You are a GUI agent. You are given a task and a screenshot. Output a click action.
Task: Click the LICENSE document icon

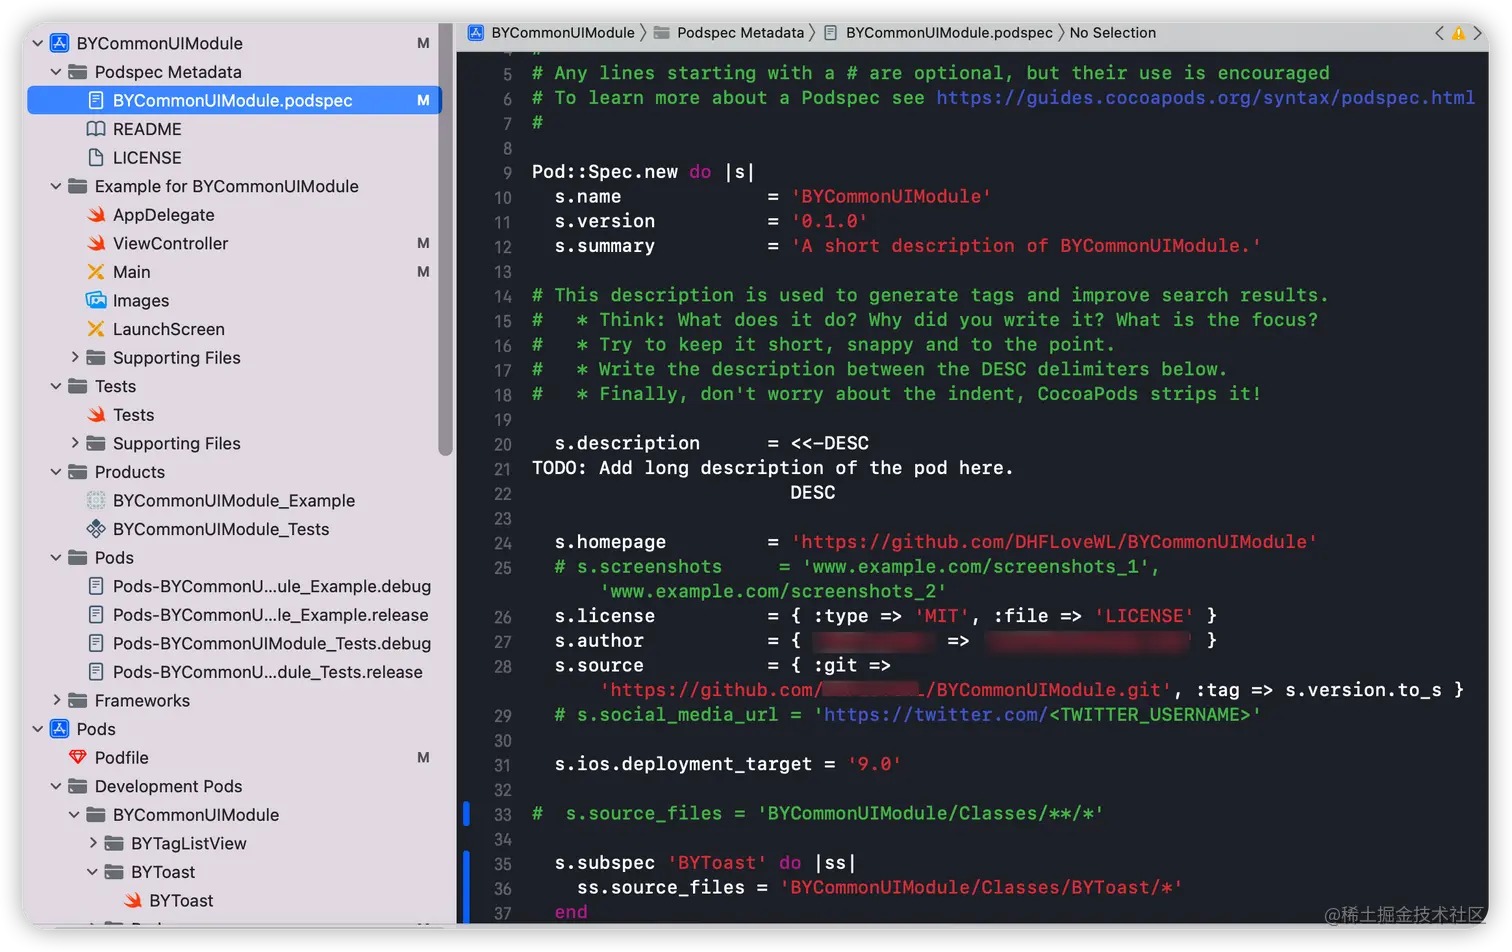[x=96, y=157]
